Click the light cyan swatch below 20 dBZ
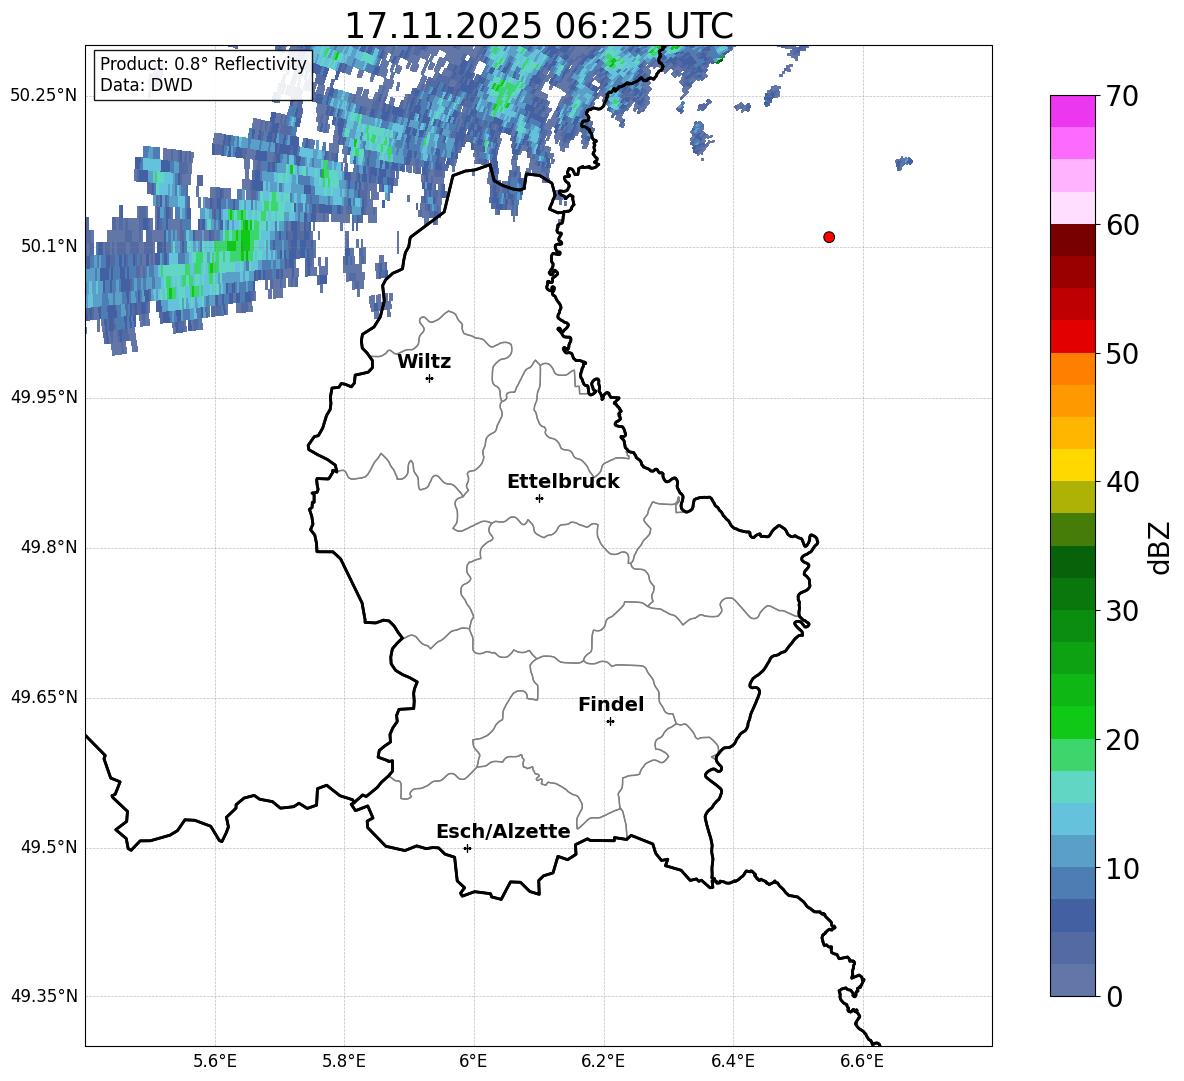 [1073, 787]
